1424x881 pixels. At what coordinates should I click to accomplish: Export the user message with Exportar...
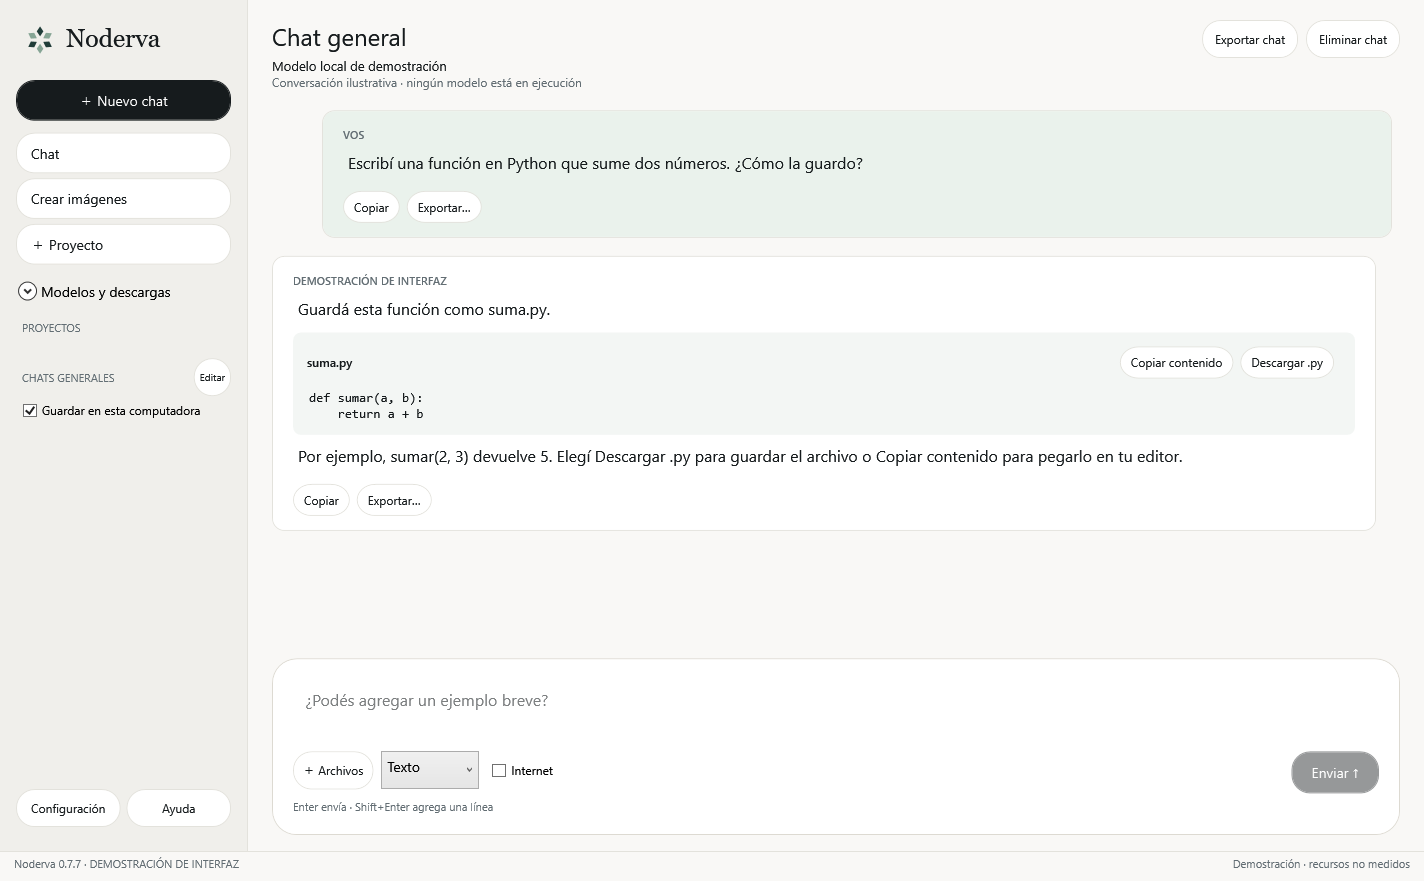[x=444, y=208]
